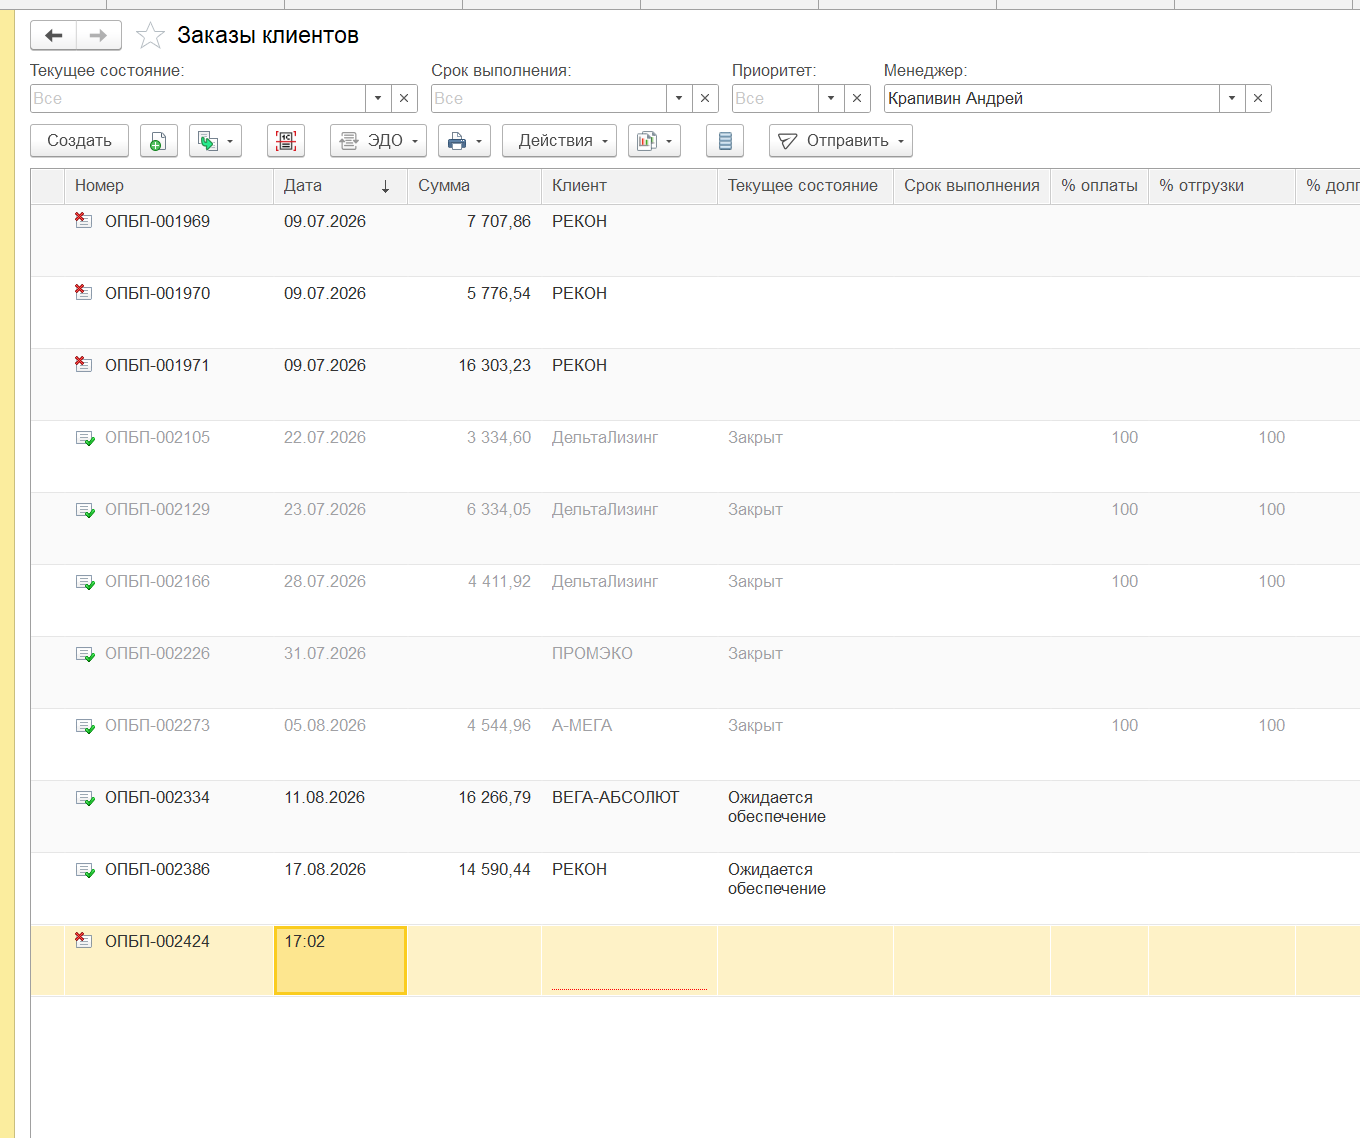Sort by the Дата column header

[340, 186]
